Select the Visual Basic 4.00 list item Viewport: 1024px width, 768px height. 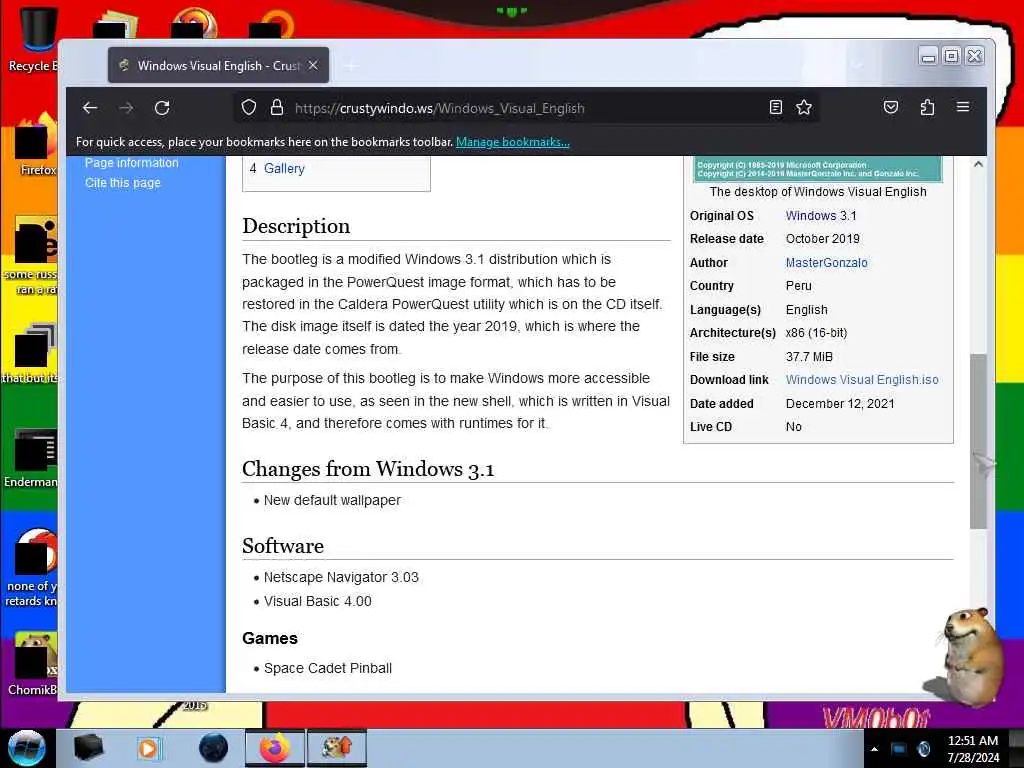pyautogui.click(x=317, y=601)
